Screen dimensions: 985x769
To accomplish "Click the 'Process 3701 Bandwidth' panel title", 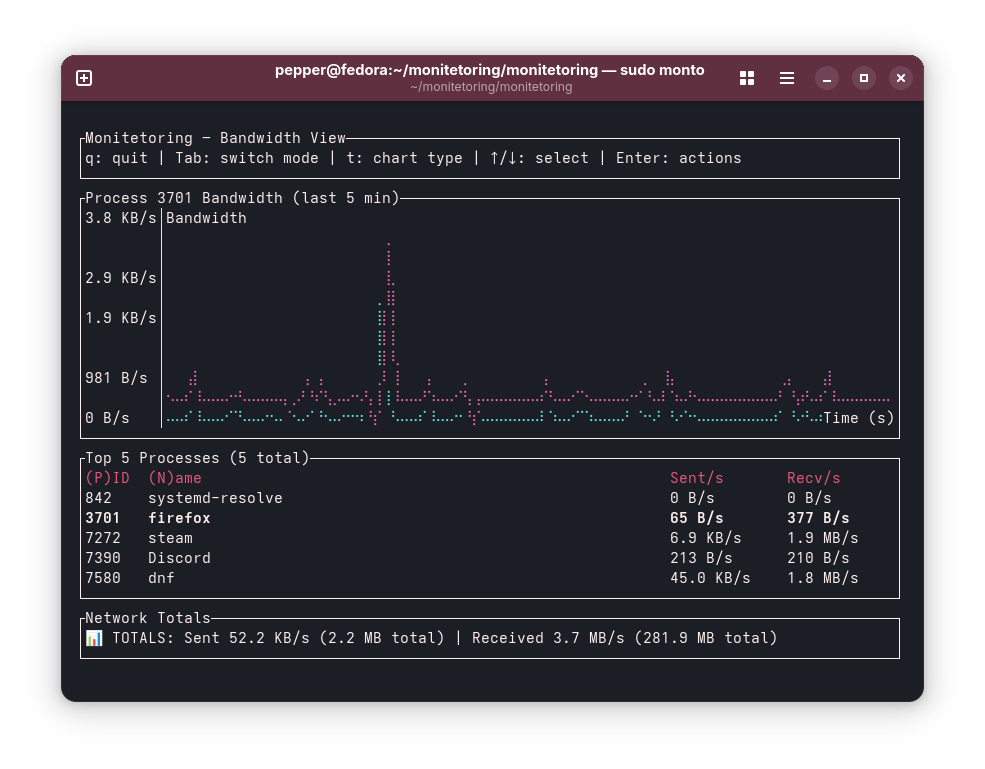I will pos(242,199).
